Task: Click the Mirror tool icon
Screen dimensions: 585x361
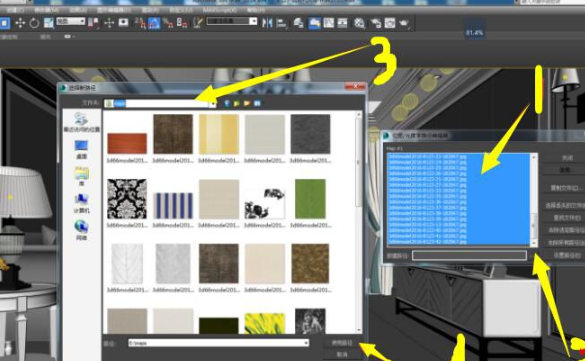Action: pyautogui.click(x=267, y=23)
